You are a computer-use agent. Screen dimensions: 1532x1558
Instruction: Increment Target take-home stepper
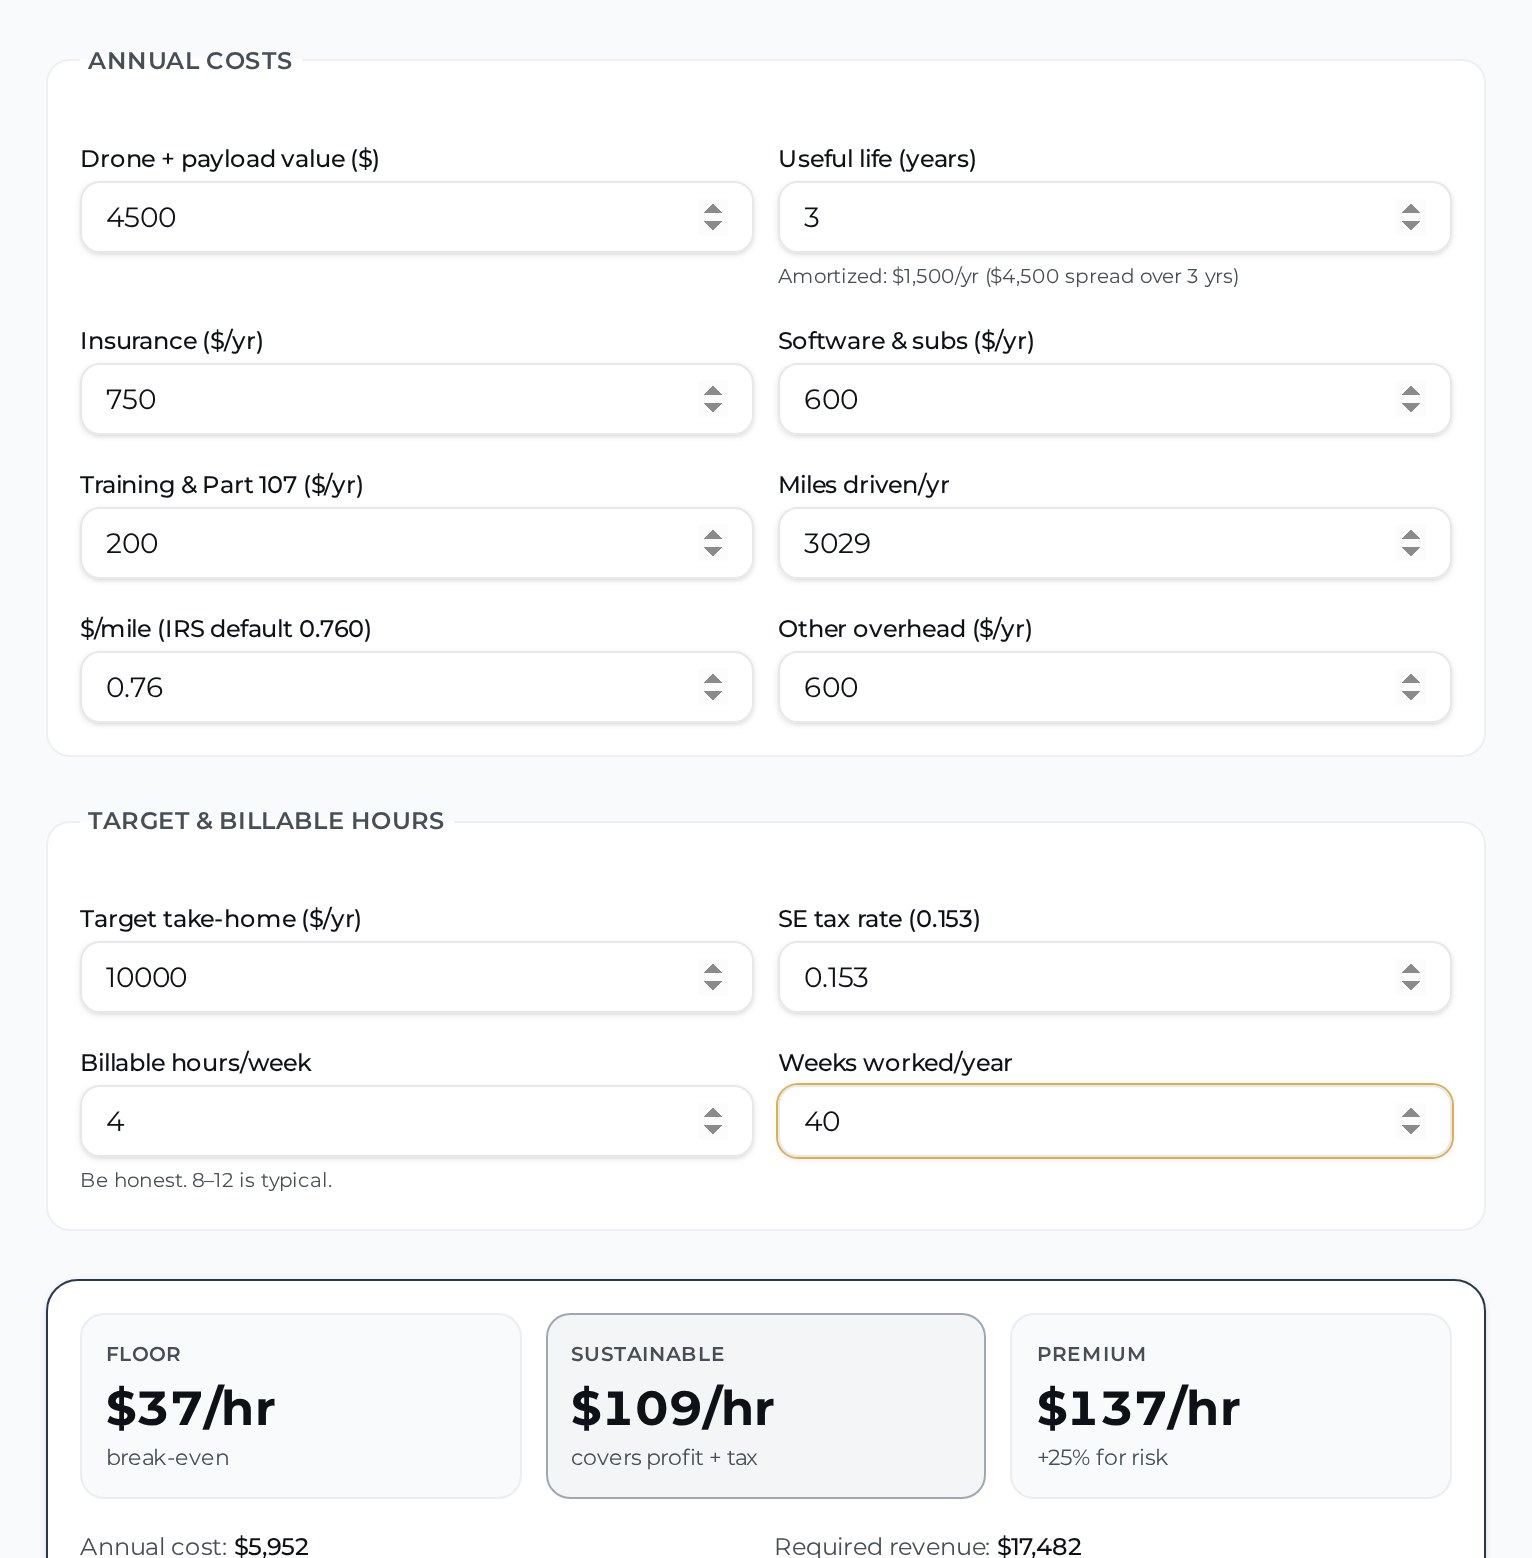(712, 969)
